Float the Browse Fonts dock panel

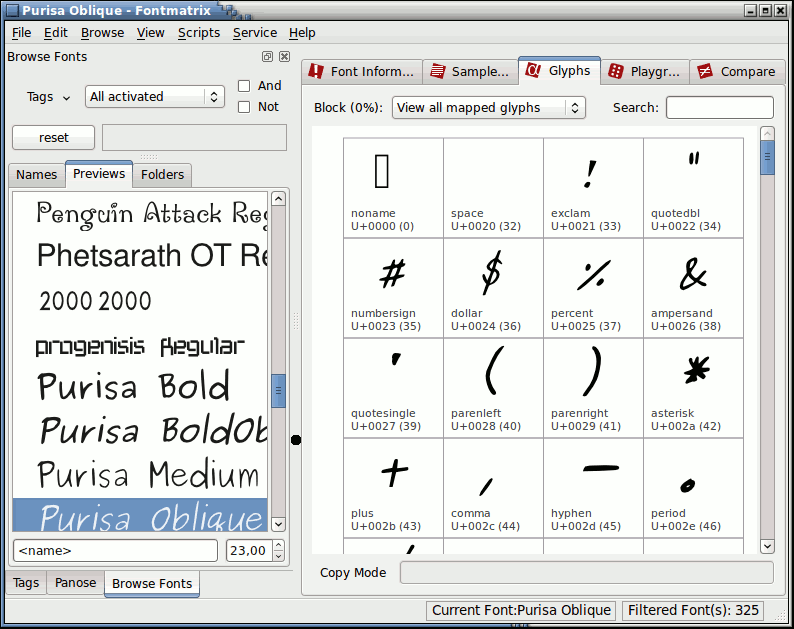[267, 57]
